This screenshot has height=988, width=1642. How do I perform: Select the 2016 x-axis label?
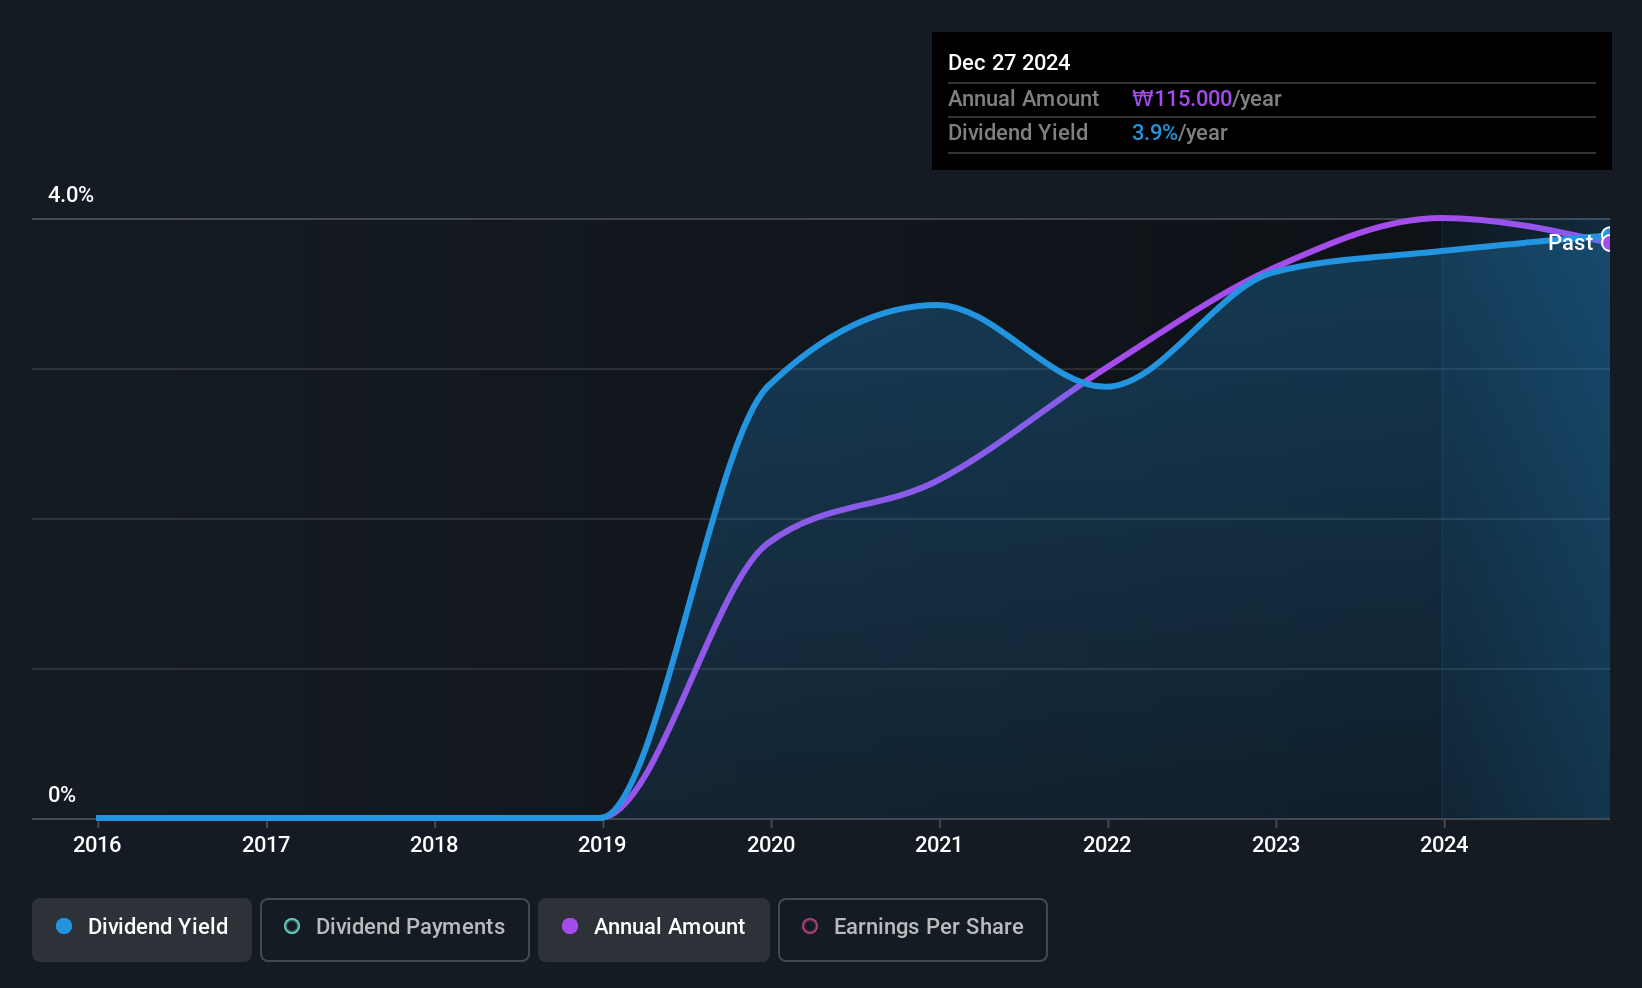[x=97, y=844]
